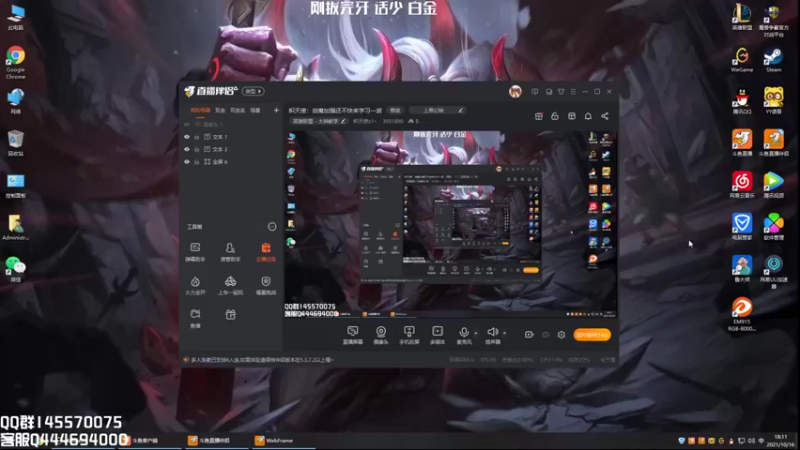This screenshot has height=450, width=800.
Task: Mute the 麦克风 microphone
Action: (464, 335)
